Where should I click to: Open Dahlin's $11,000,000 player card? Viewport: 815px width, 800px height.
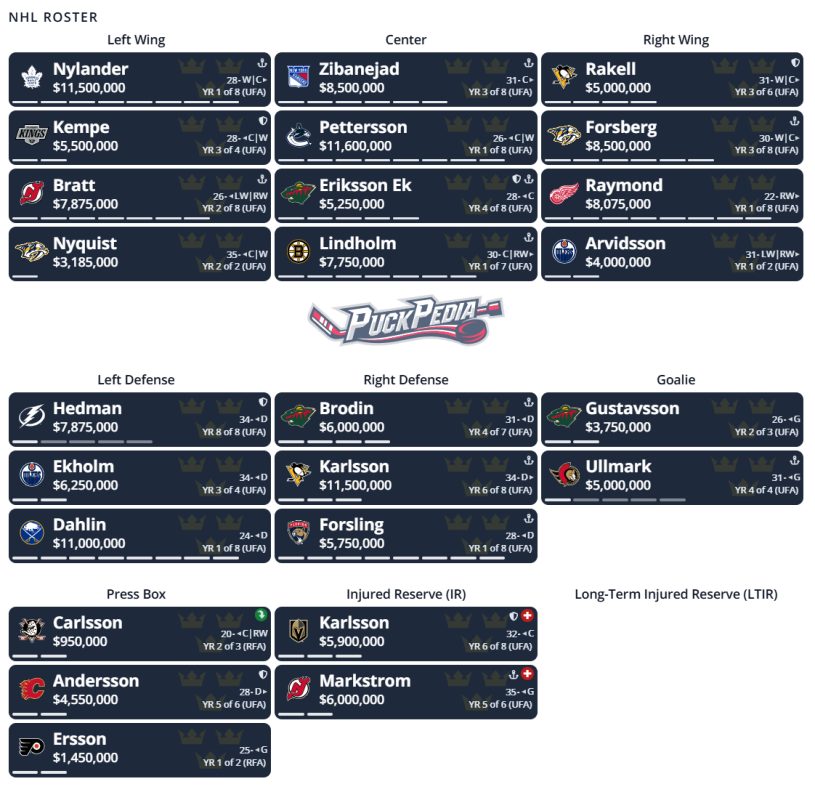point(140,536)
